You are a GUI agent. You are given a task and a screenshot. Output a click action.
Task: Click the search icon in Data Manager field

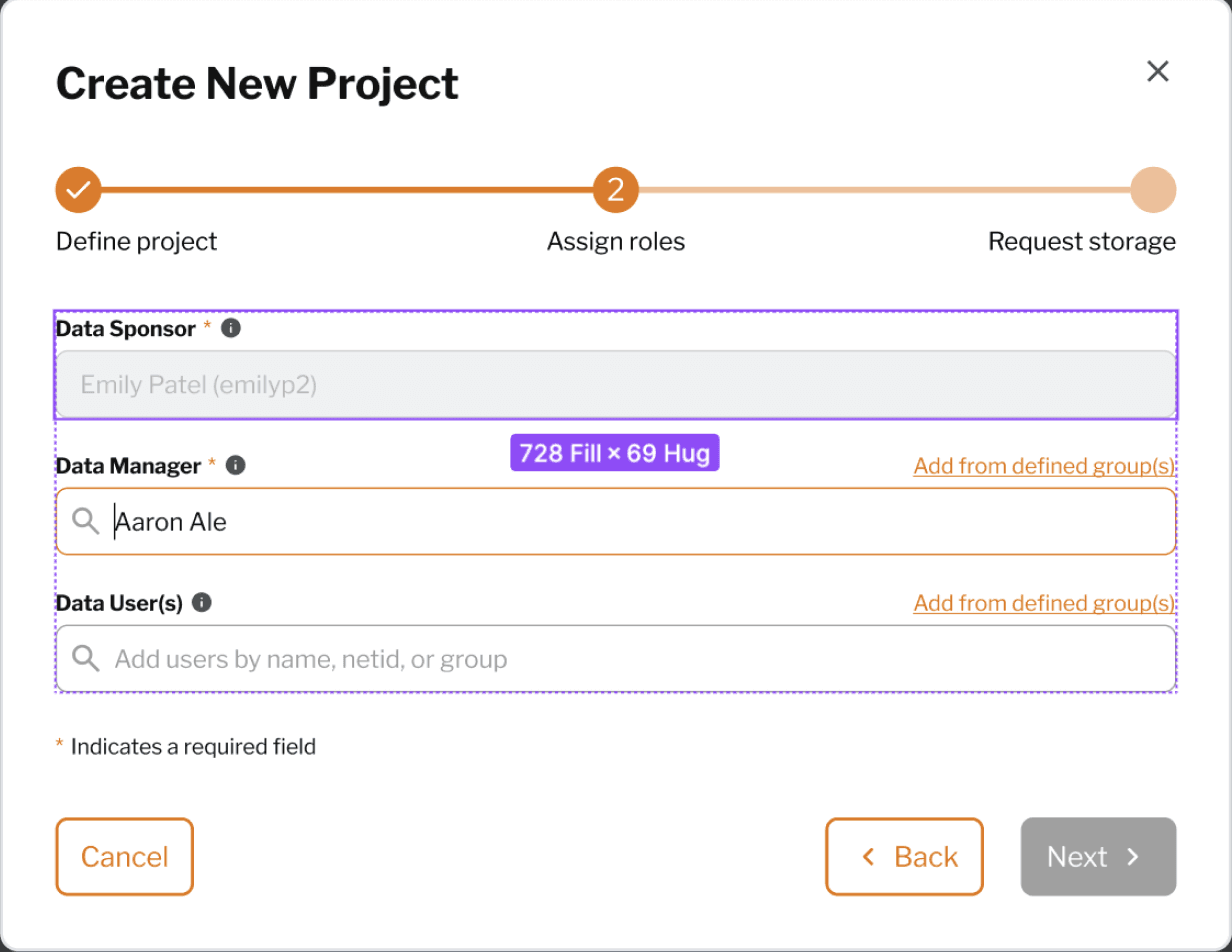tap(86, 521)
